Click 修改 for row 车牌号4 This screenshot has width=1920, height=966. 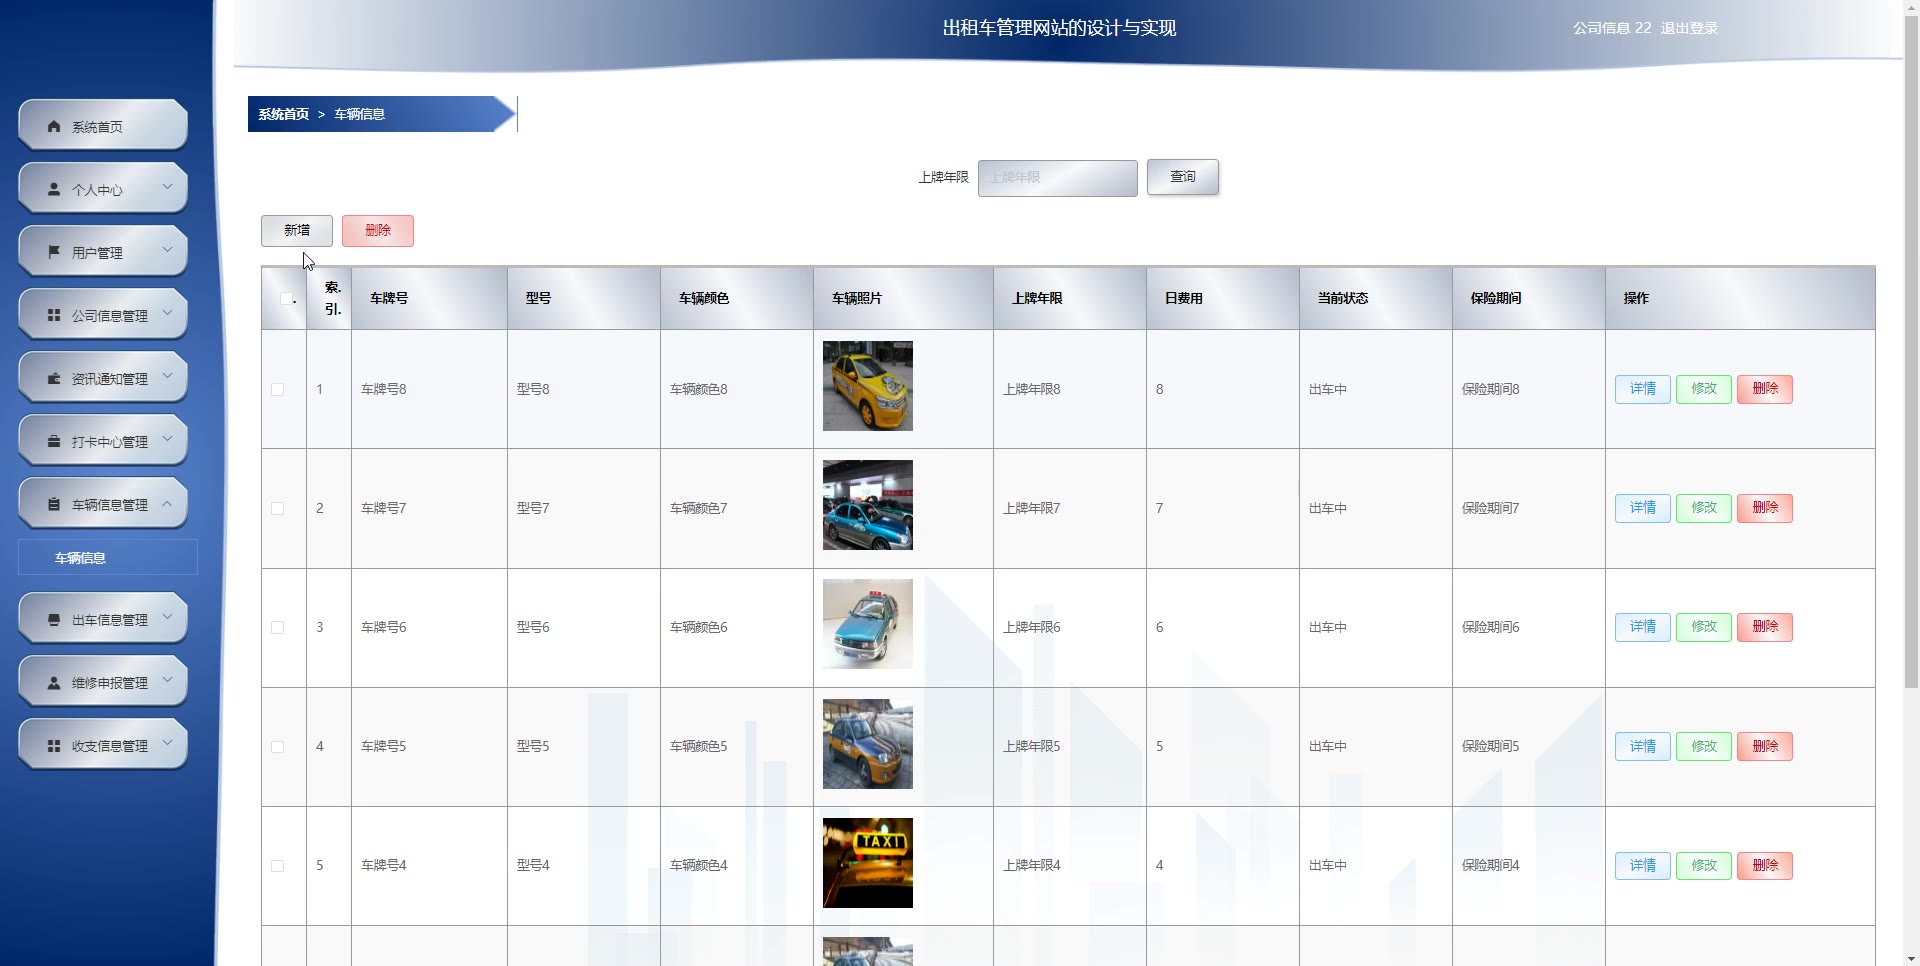(1704, 865)
